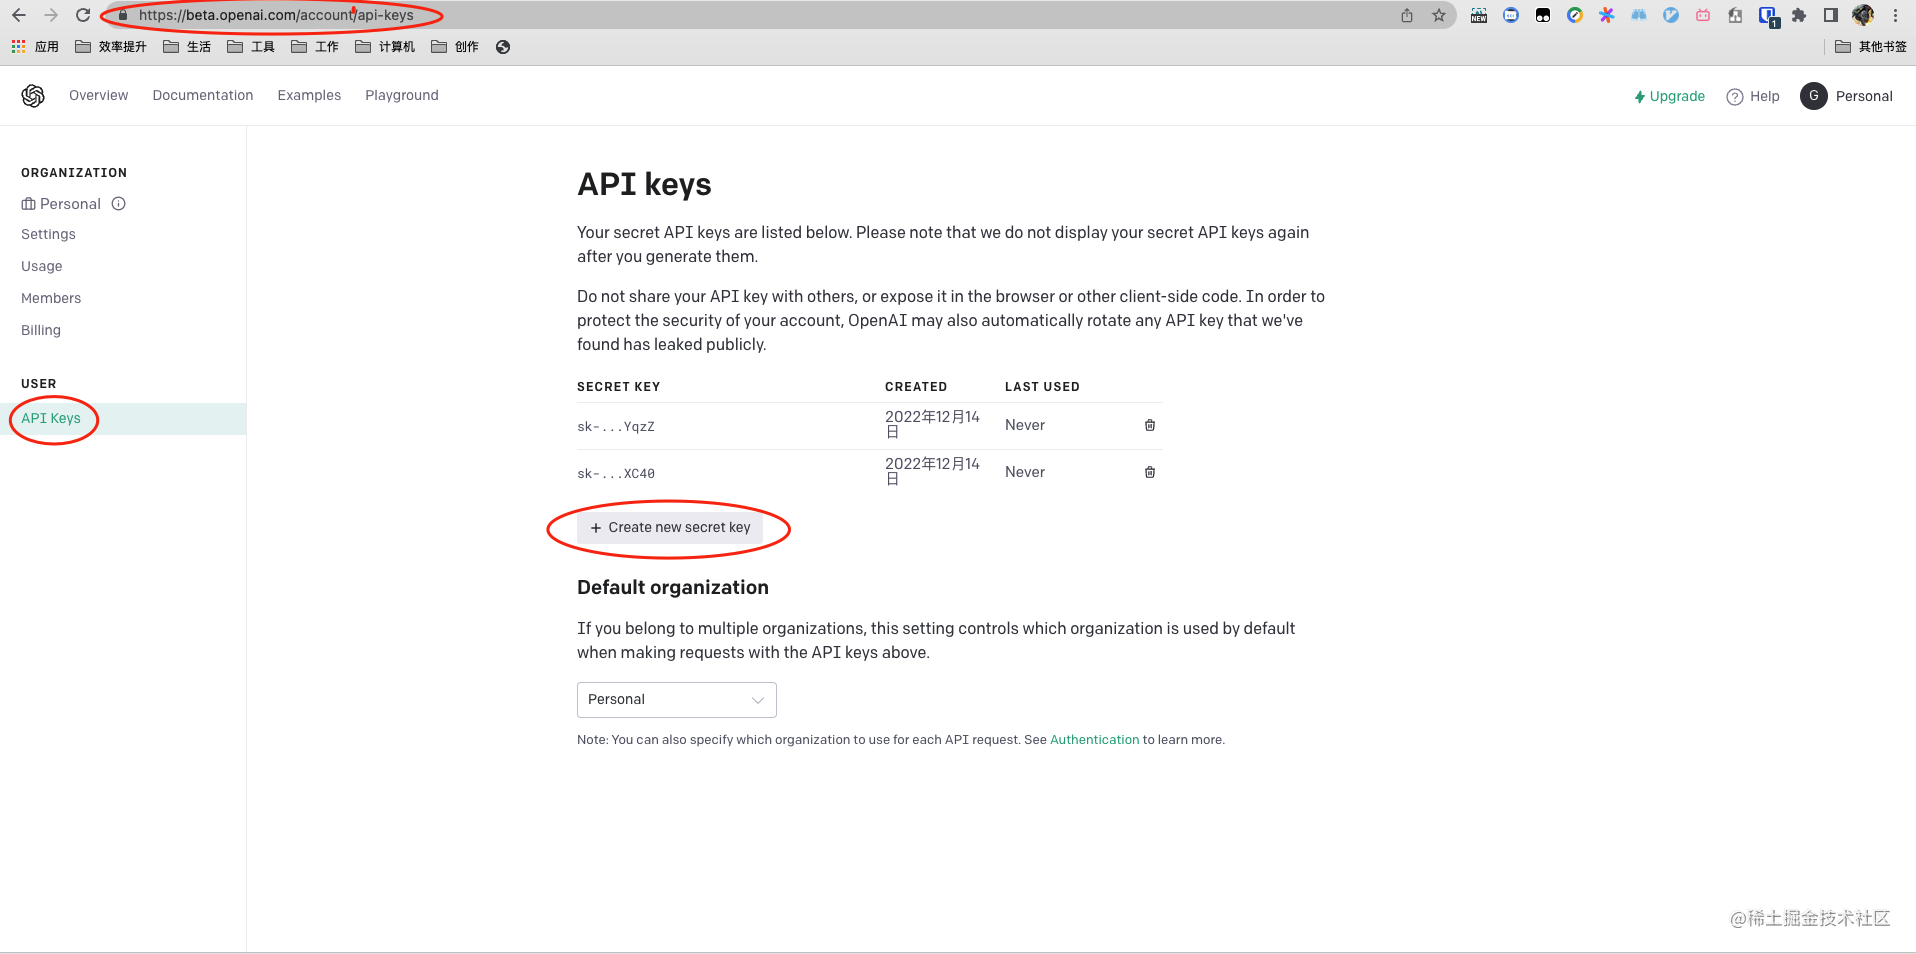Open the Authentication link
This screenshot has width=1916, height=954.
(x=1094, y=739)
